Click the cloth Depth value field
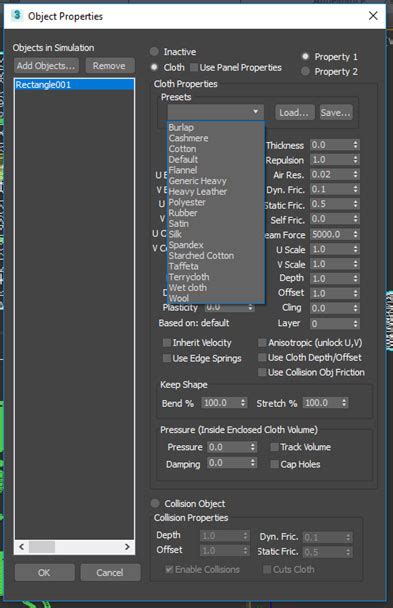Screen dimensions: 393x608 331,279
